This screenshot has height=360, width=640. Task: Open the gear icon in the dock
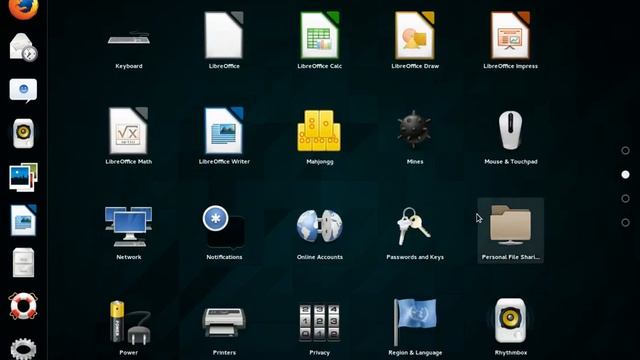coord(23,349)
